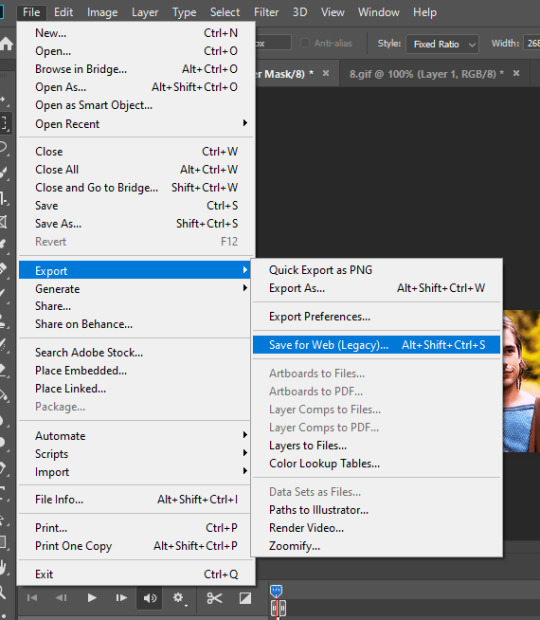540x620 pixels.
Task: Open the Window menu
Action: pos(378,12)
